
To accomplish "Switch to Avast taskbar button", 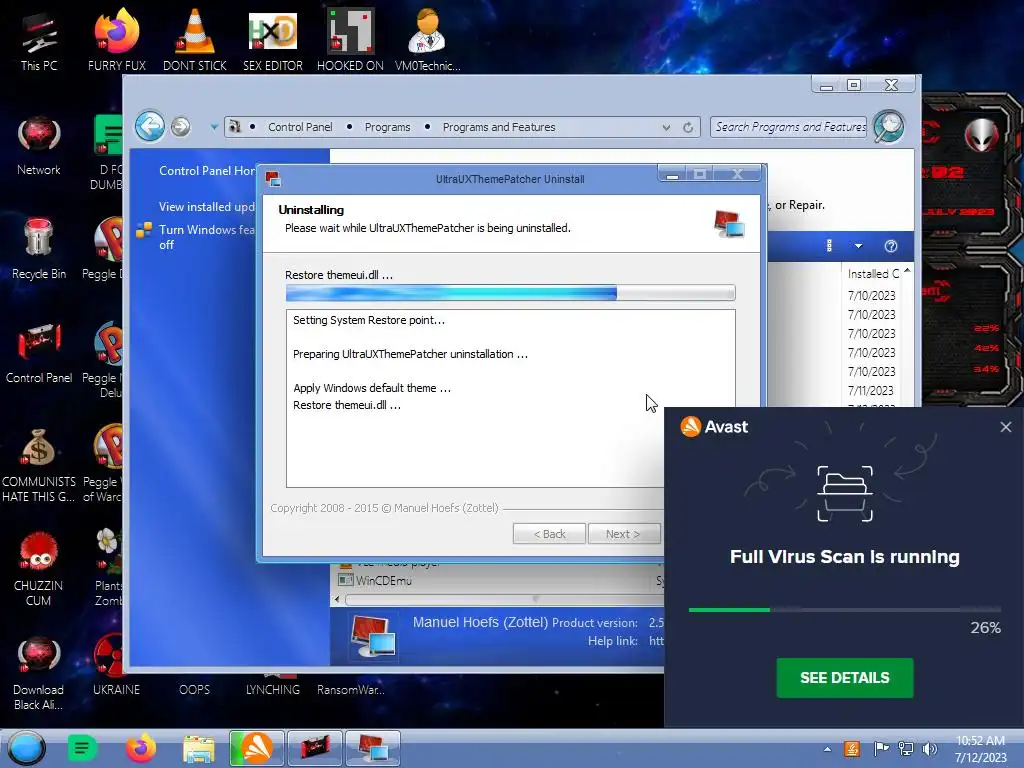I will coord(257,748).
